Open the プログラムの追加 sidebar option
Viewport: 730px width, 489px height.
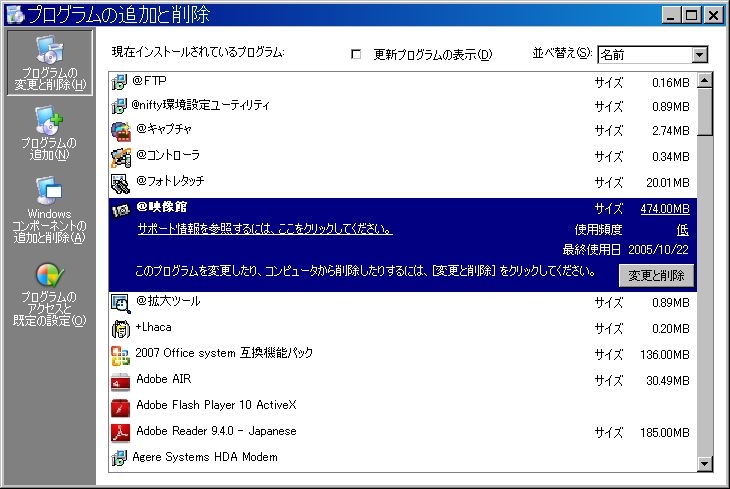point(50,133)
